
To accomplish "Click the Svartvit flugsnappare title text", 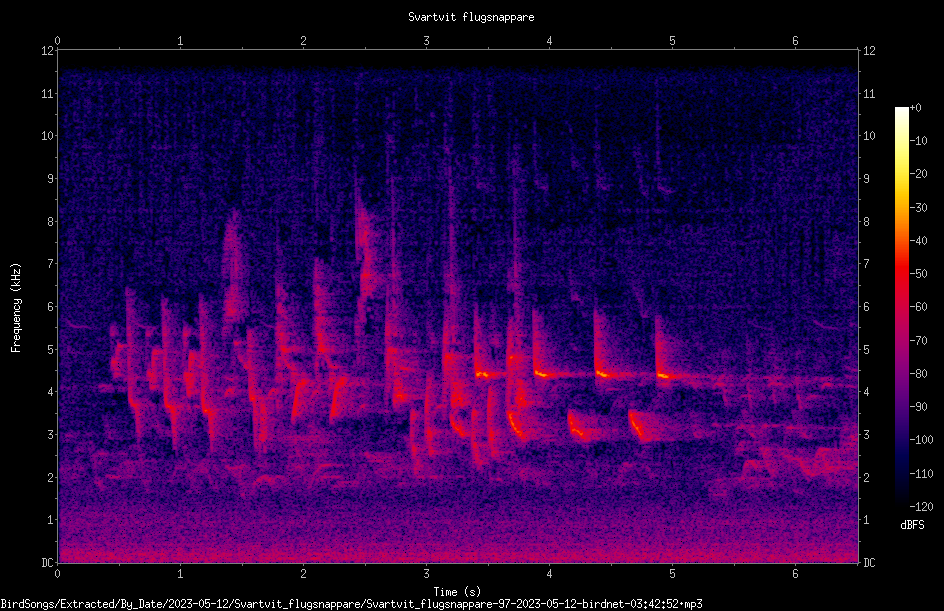I will 471,17.
